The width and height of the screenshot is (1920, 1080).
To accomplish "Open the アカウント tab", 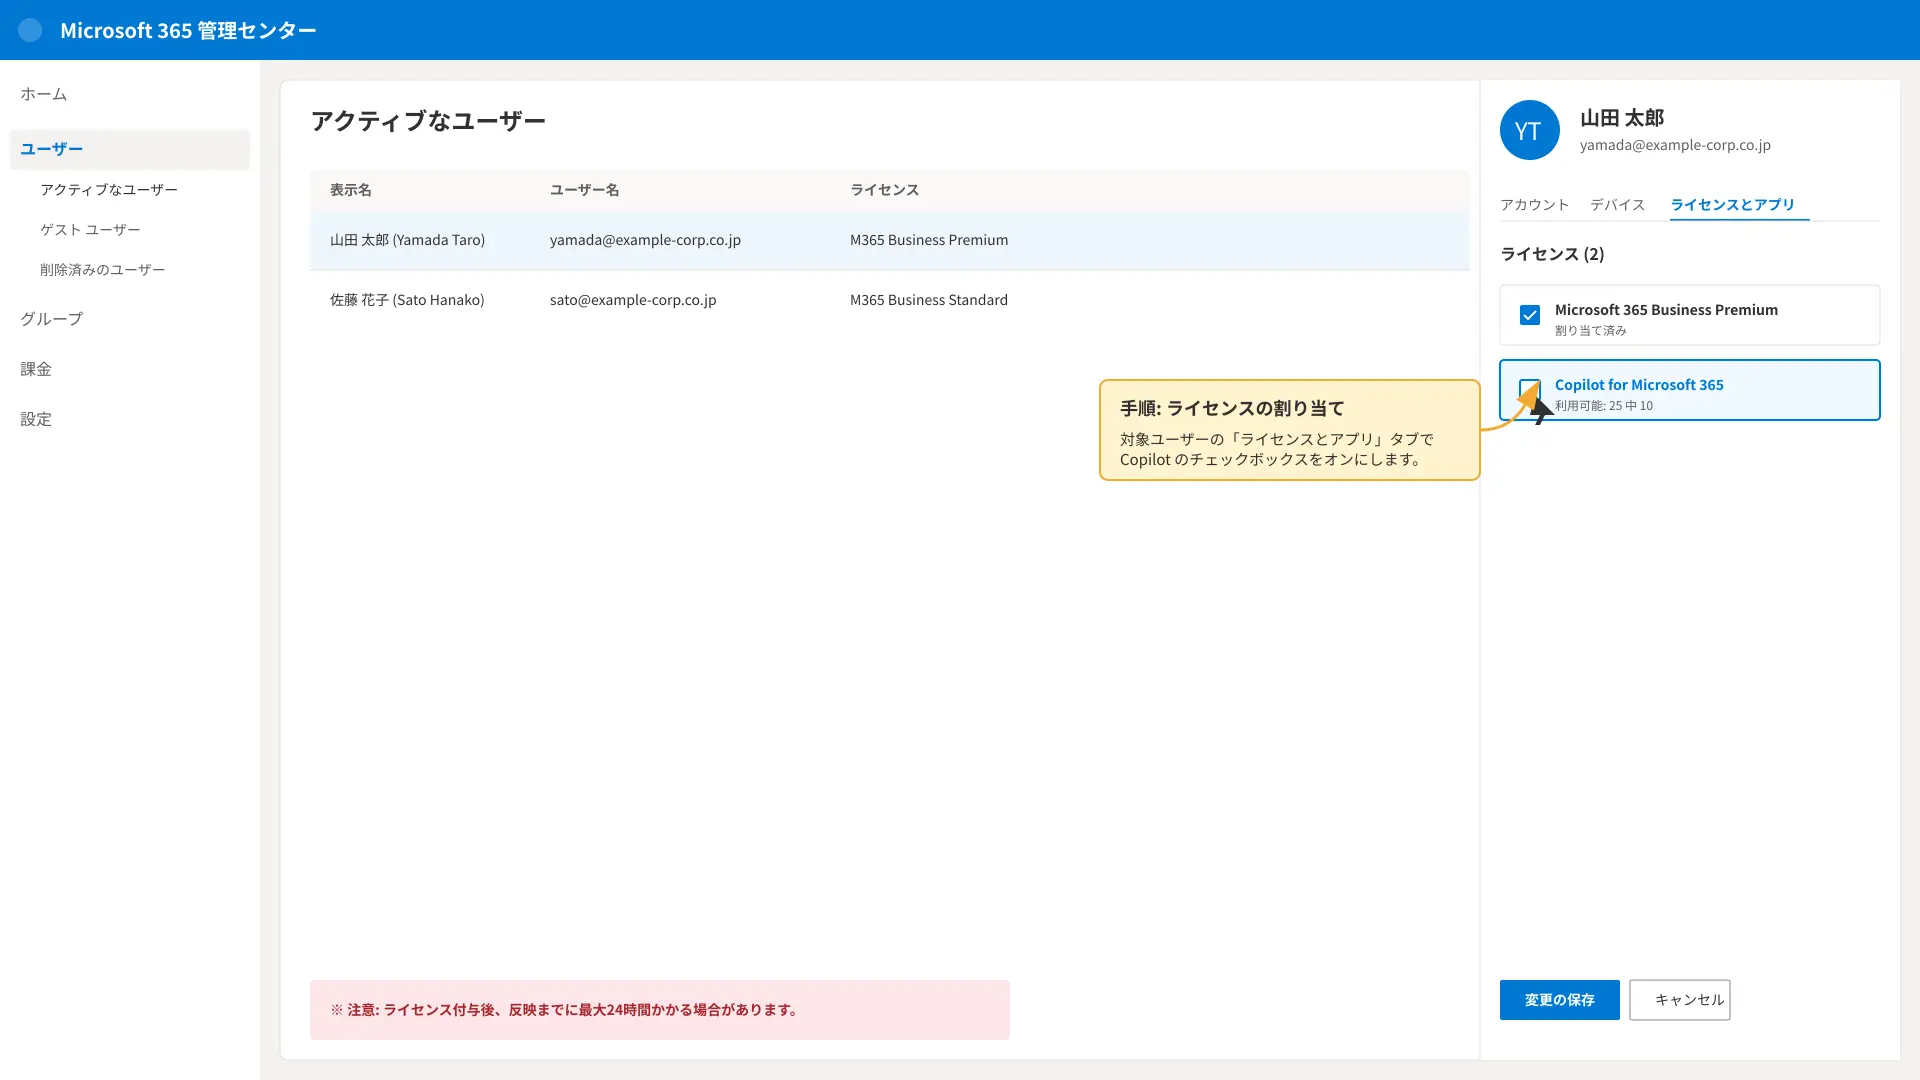I will pos(1534,205).
